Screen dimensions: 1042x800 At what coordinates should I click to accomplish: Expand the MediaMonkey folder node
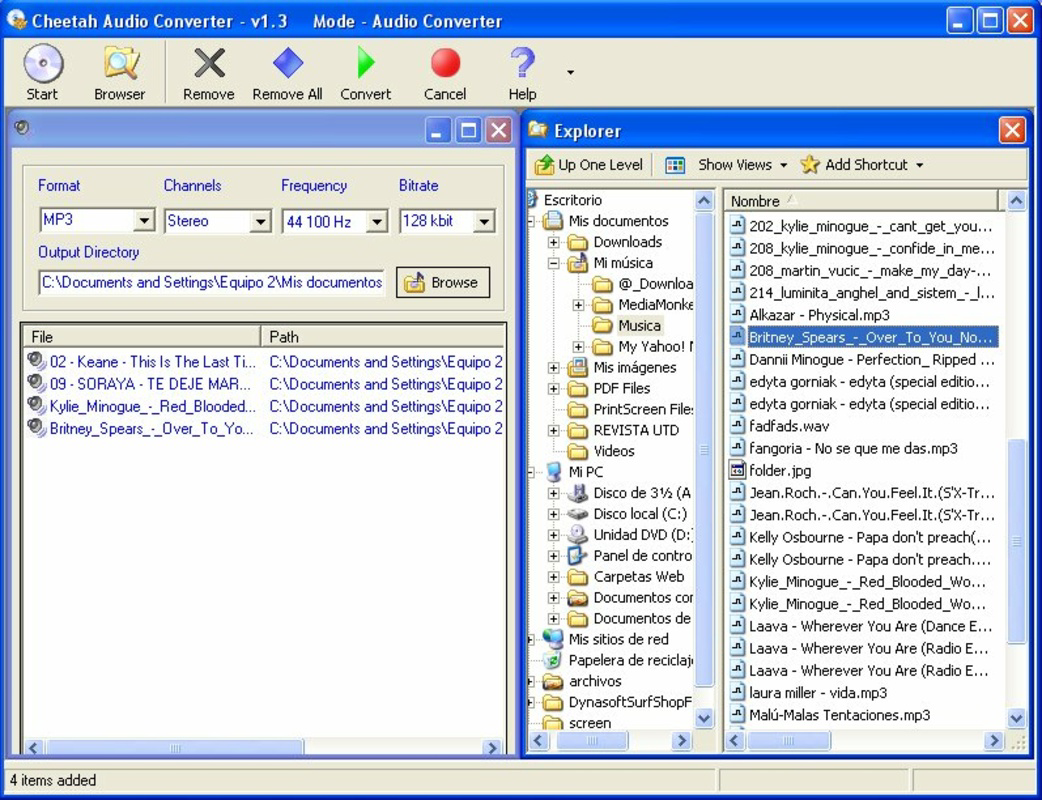point(578,305)
